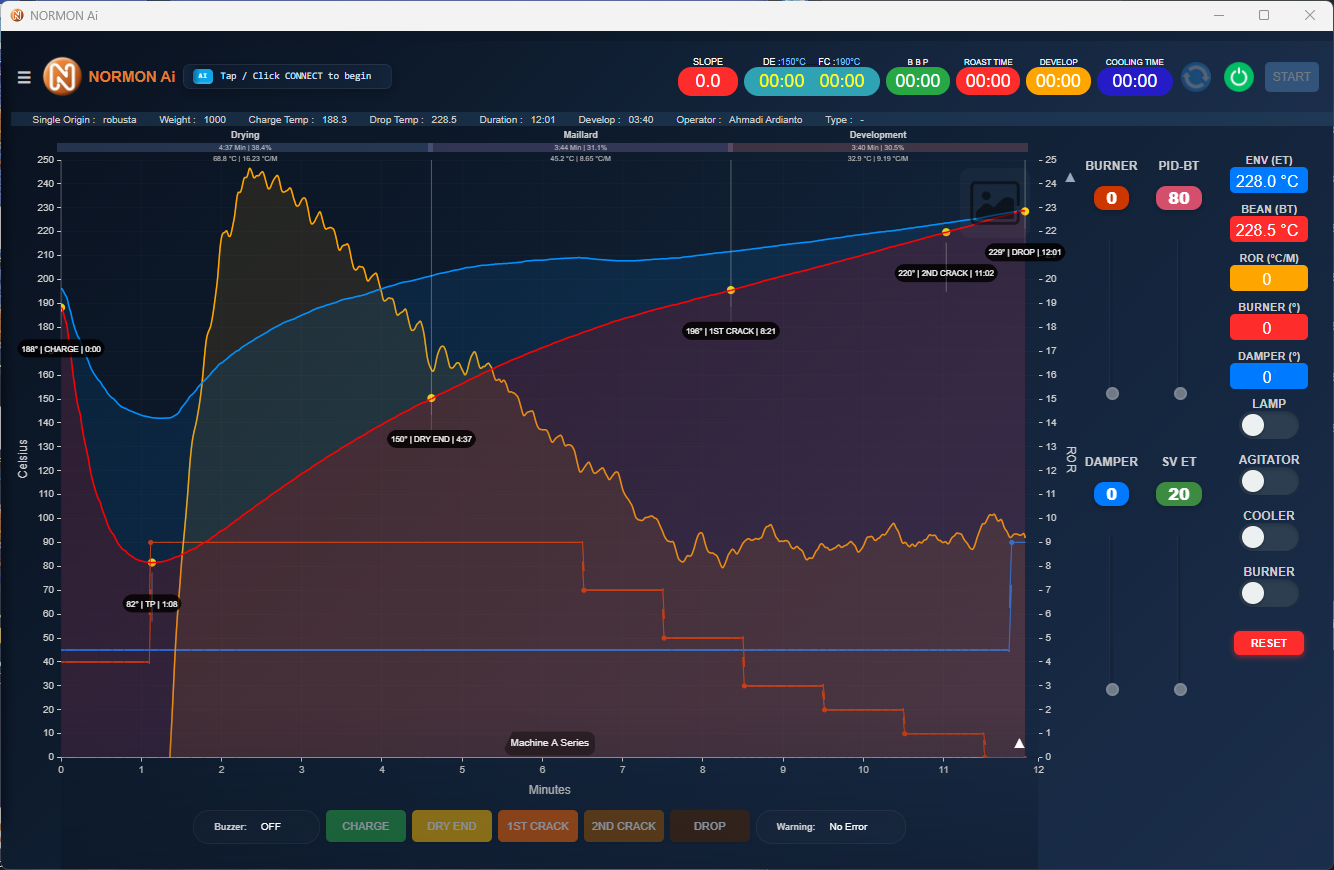Expand the bottom-right chart triangle arrow
The image size is (1334, 870).
tap(1019, 743)
